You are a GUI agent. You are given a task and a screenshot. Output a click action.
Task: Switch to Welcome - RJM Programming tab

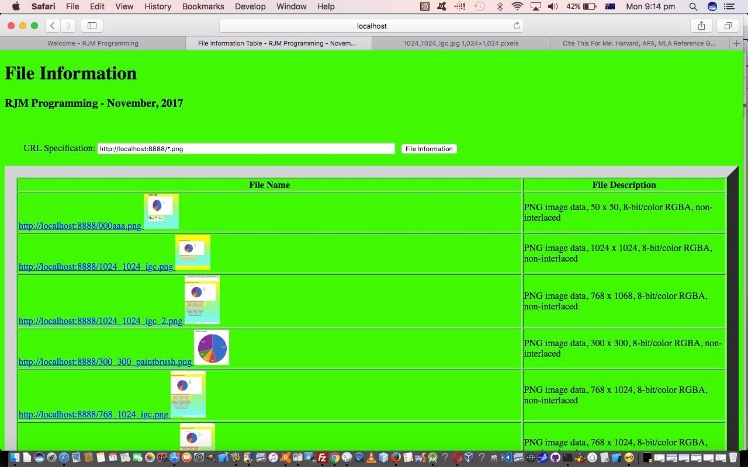click(91, 44)
